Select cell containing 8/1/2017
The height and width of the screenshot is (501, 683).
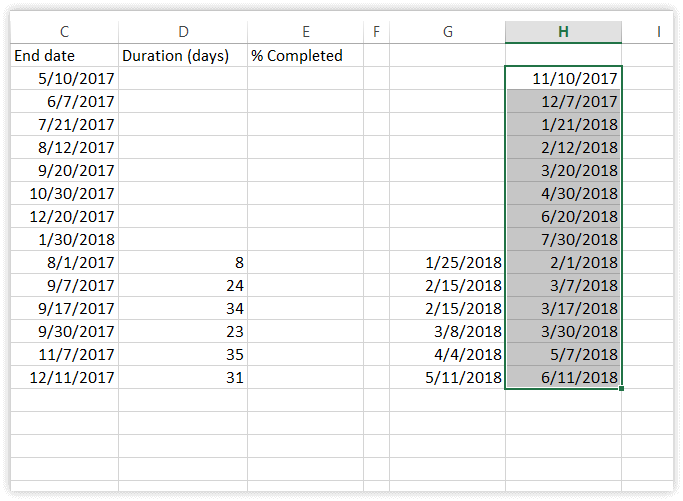(64, 262)
